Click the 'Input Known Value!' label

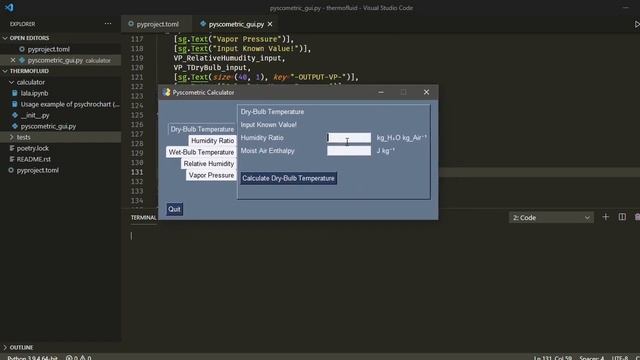(269, 124)
